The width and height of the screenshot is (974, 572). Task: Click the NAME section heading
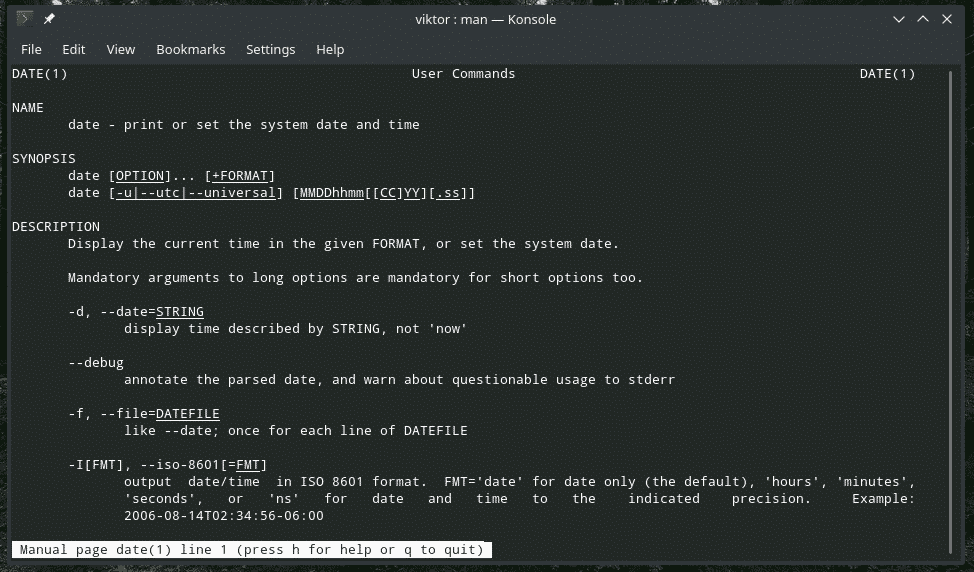pos(28,108)
